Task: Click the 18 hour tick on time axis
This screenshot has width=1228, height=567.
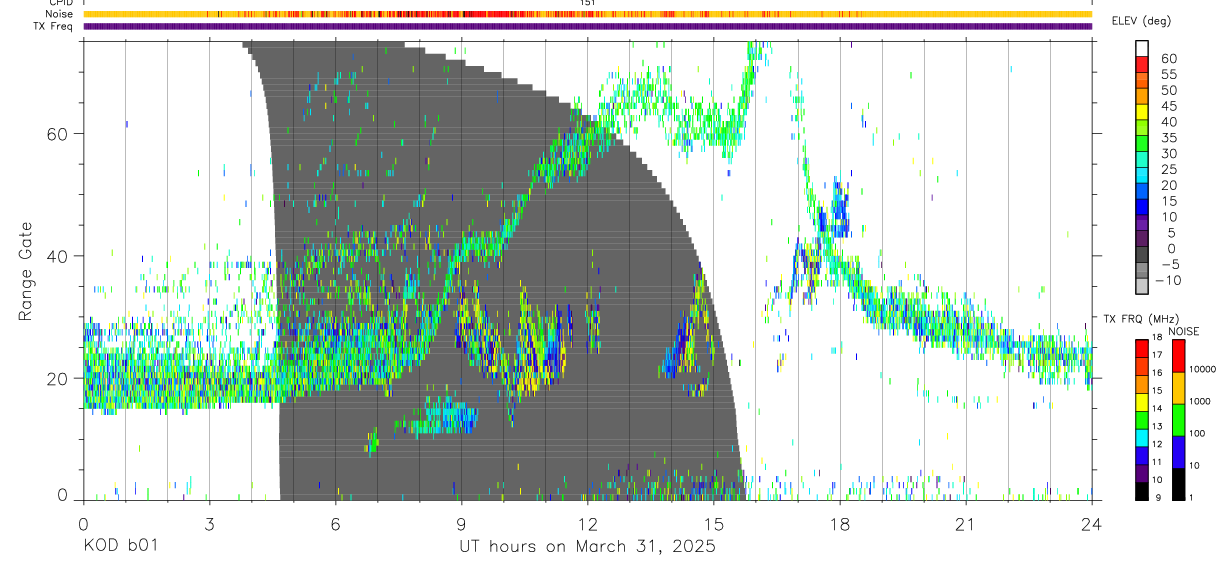Action: pyautogui.click(x=840, y=523)
